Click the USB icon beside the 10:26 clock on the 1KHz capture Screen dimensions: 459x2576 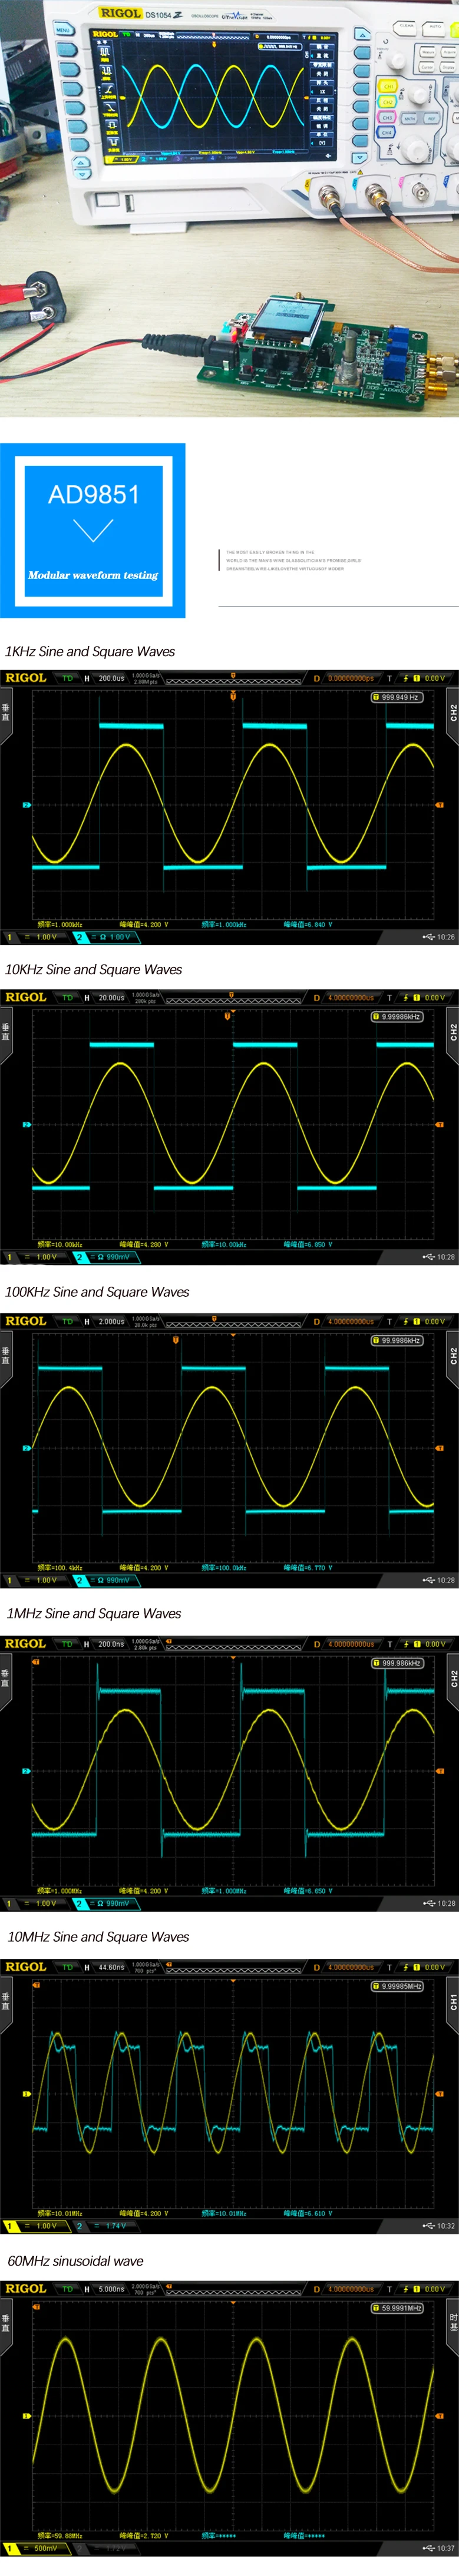tap(428, 937)
